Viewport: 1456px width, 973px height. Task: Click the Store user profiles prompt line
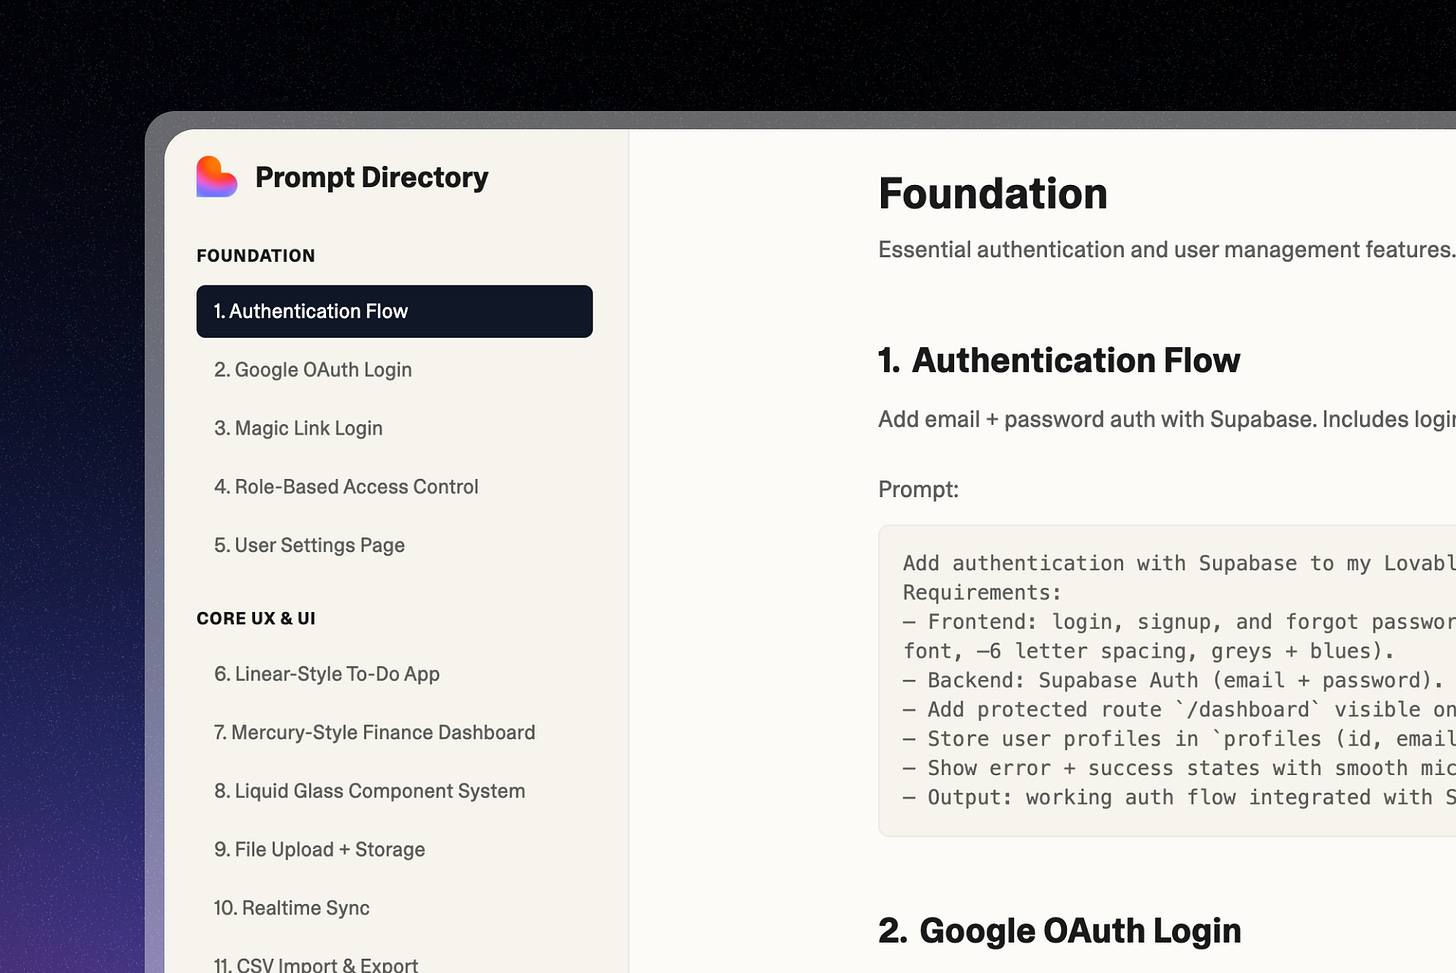coord(1179,739)
